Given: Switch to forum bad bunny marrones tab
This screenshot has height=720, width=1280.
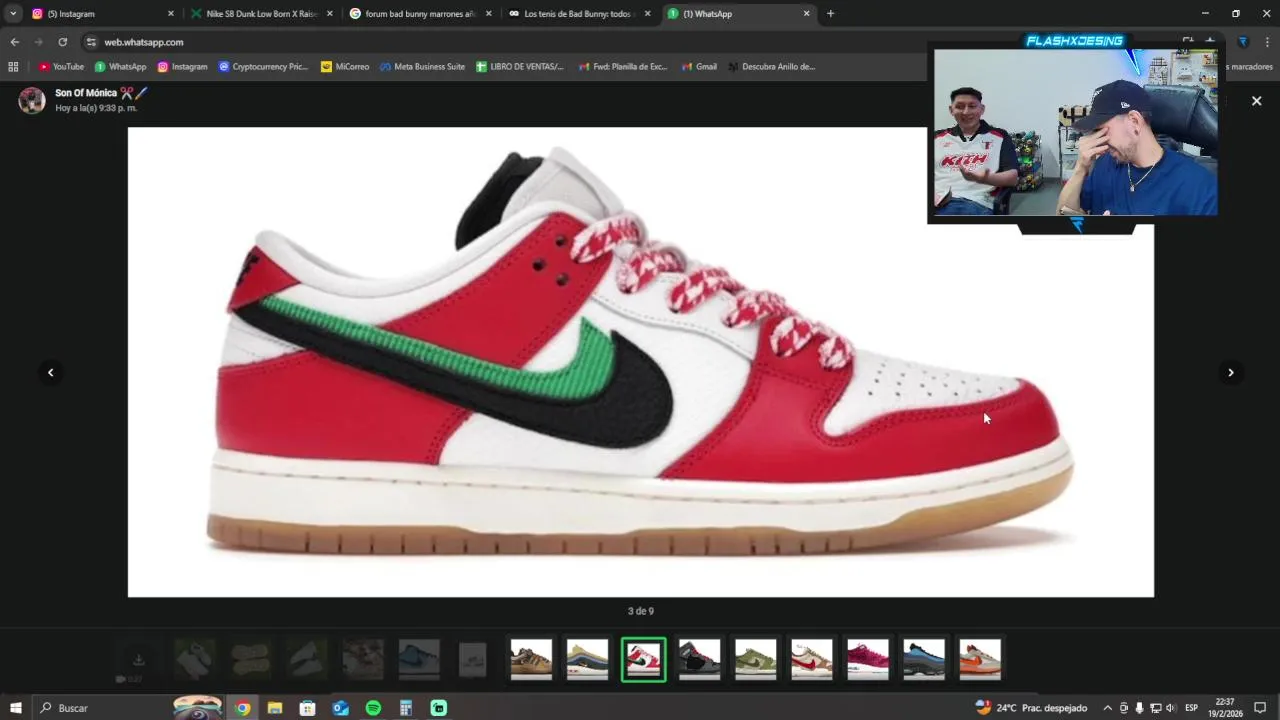Looking at the screenshot, I should tap(420, 14).
